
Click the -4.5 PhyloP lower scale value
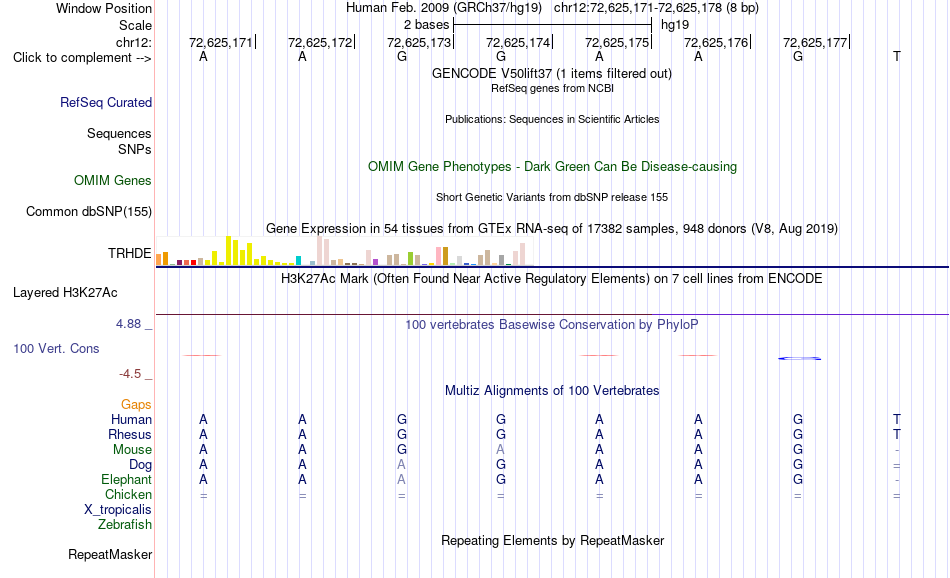pyautogui.click(x=130, y=374)
